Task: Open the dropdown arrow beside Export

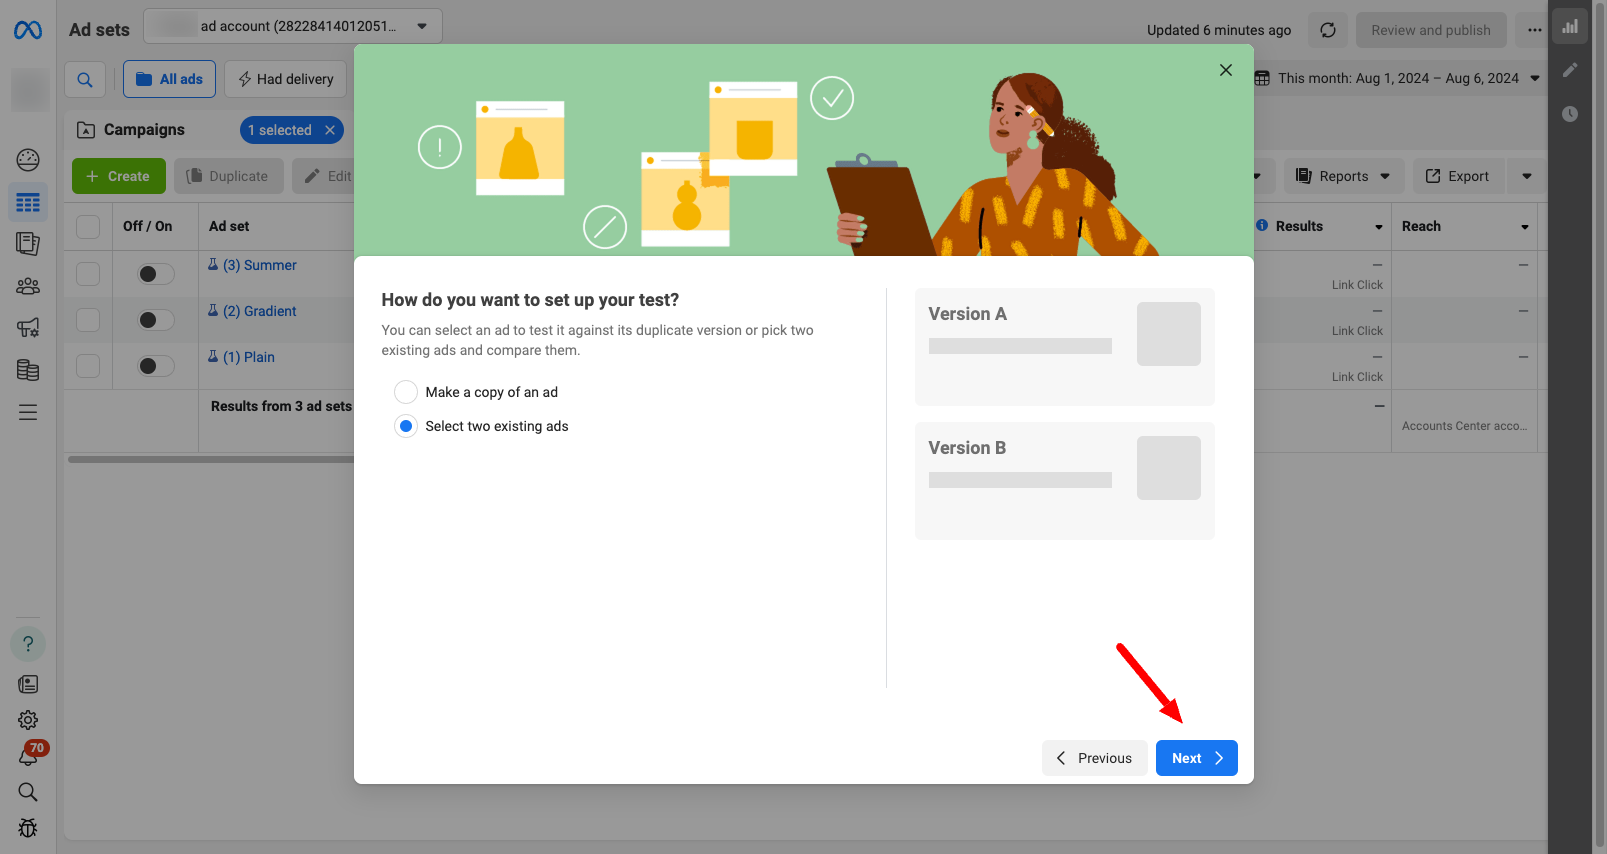Action: [1527, 176]
